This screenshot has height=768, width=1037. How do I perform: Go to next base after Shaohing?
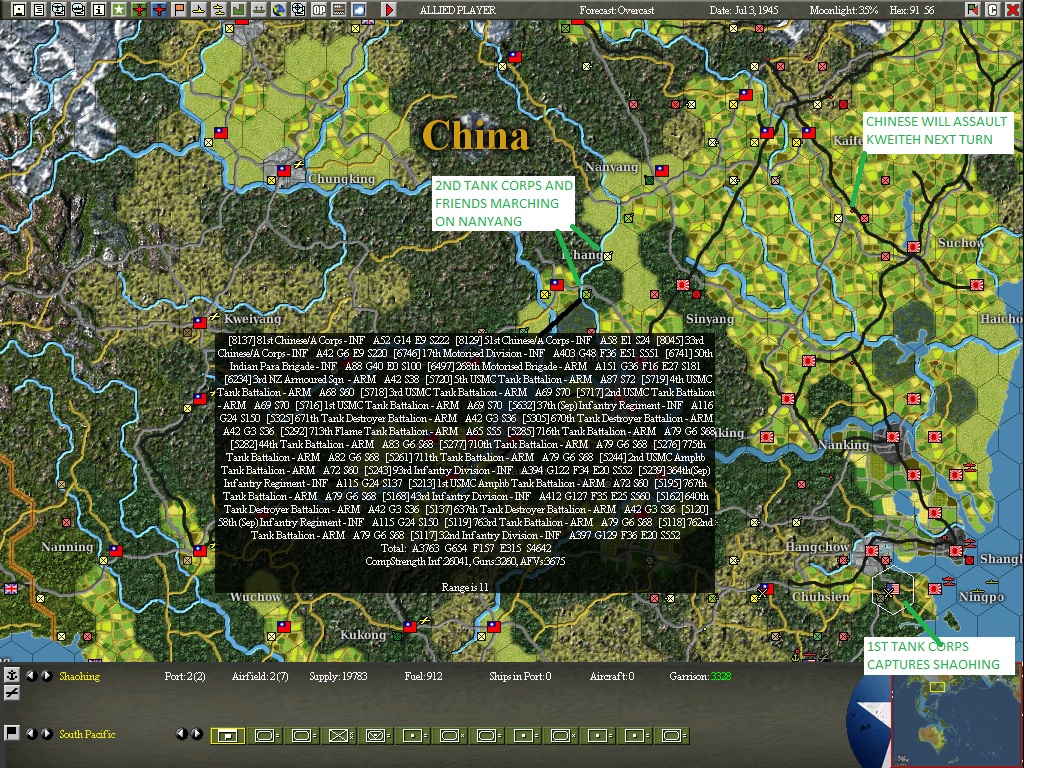tap(46, 676)
